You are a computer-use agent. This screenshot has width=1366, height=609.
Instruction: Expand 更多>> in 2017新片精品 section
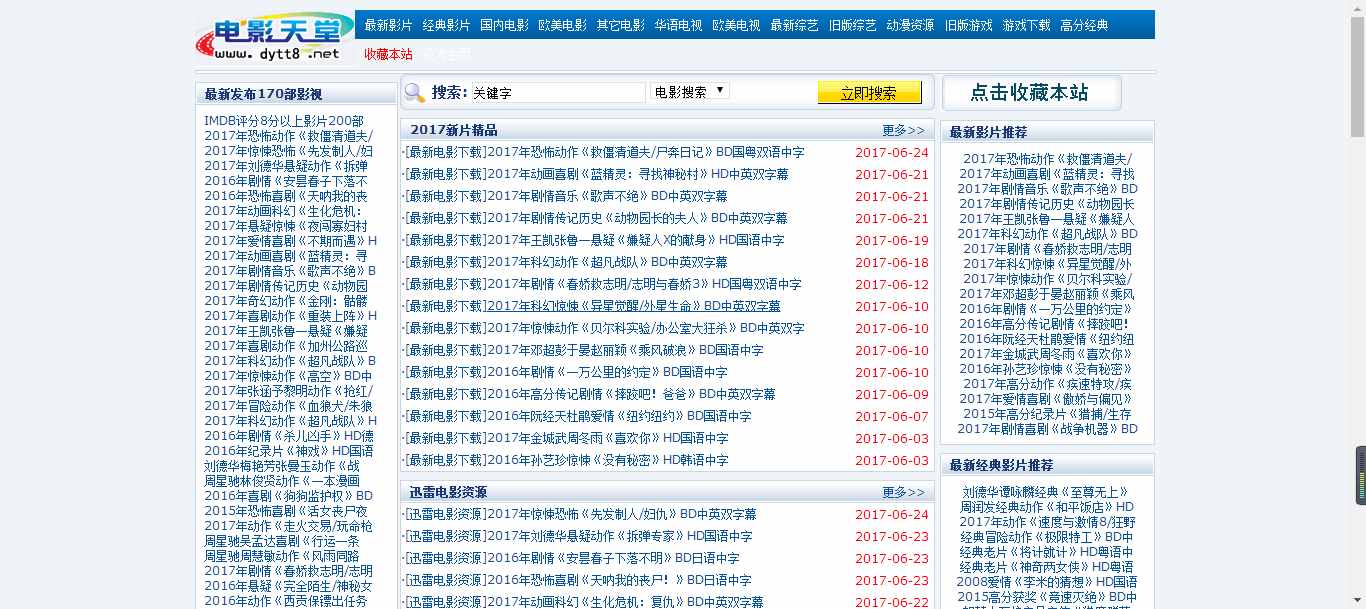point(903,130)
